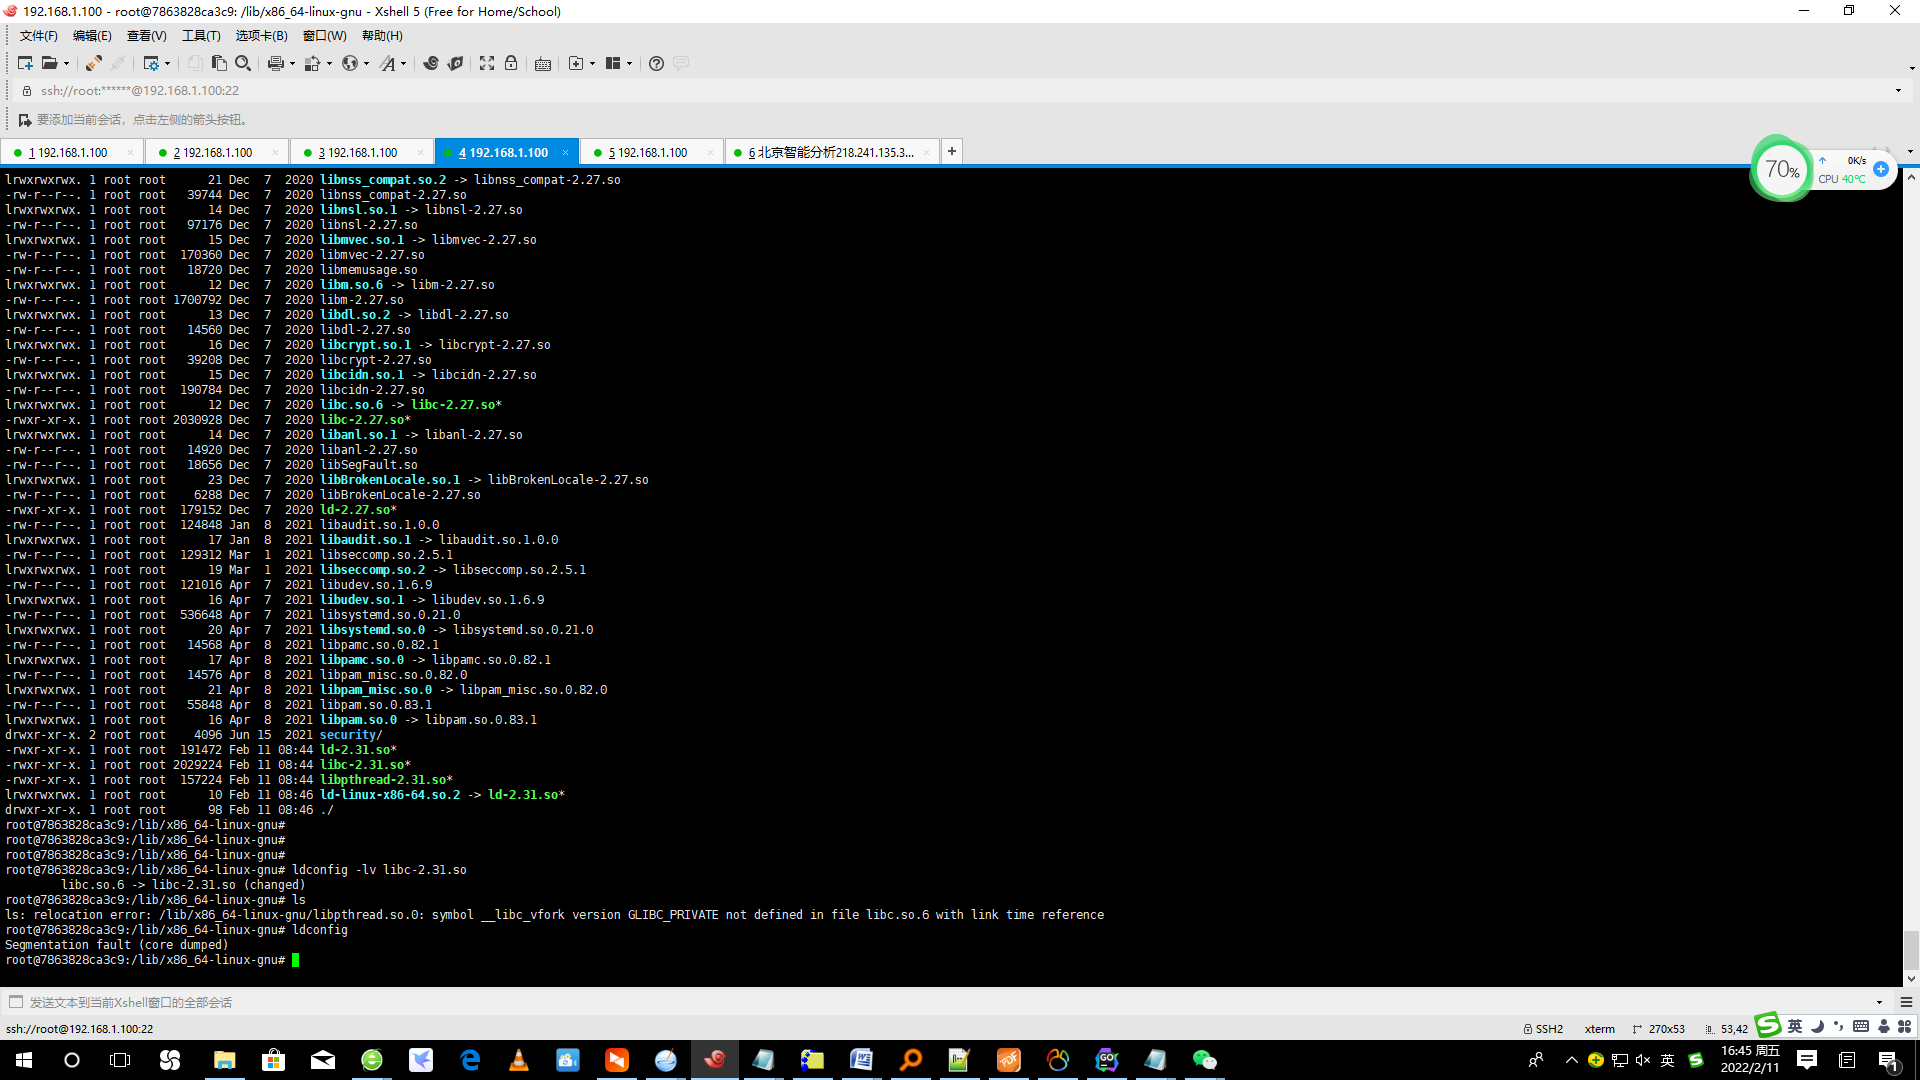Toggle night mode moon icon in status bar
1920x1080 pixels.
(x=1817, y=1026)
